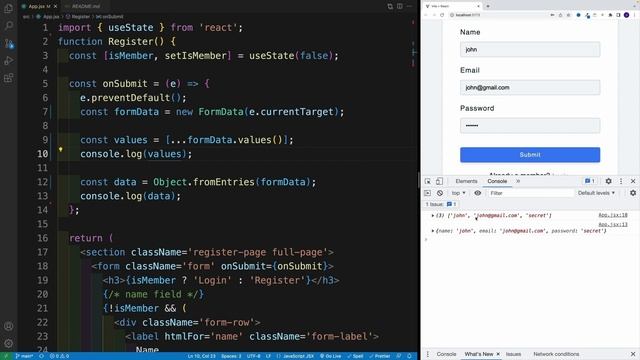Toggle the DevTools device toolbar icon
Image resolution: width=640 pixels, height=360 pixels.
(x=439, y=181)
